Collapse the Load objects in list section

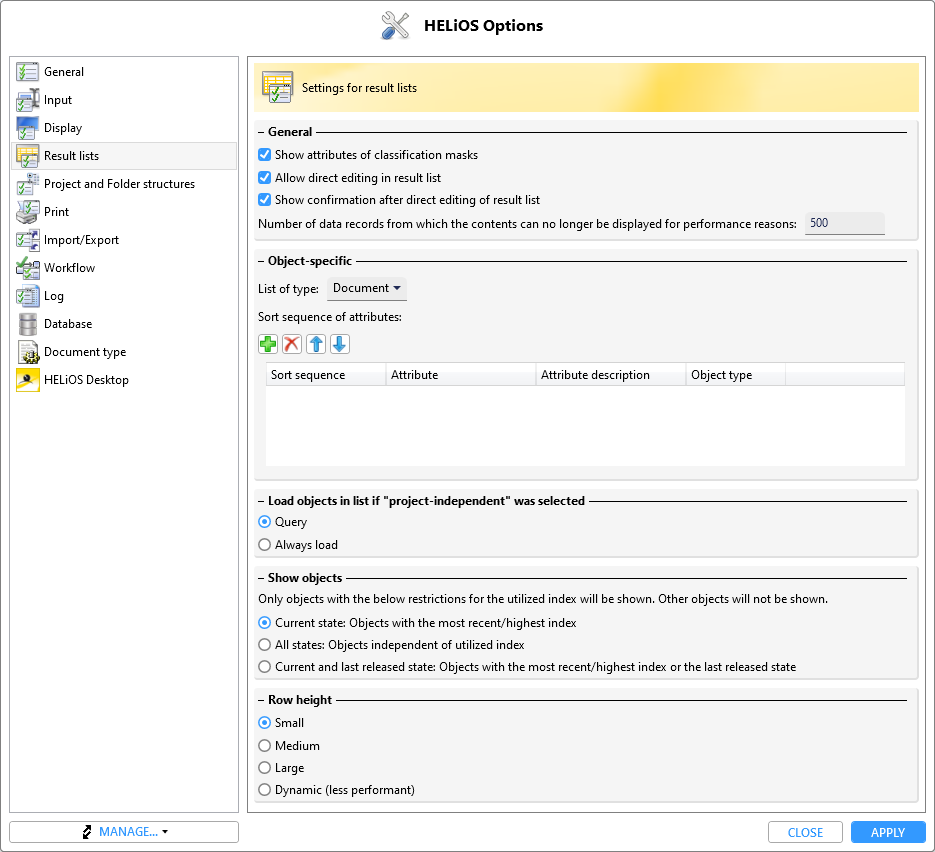pos(261,501)
